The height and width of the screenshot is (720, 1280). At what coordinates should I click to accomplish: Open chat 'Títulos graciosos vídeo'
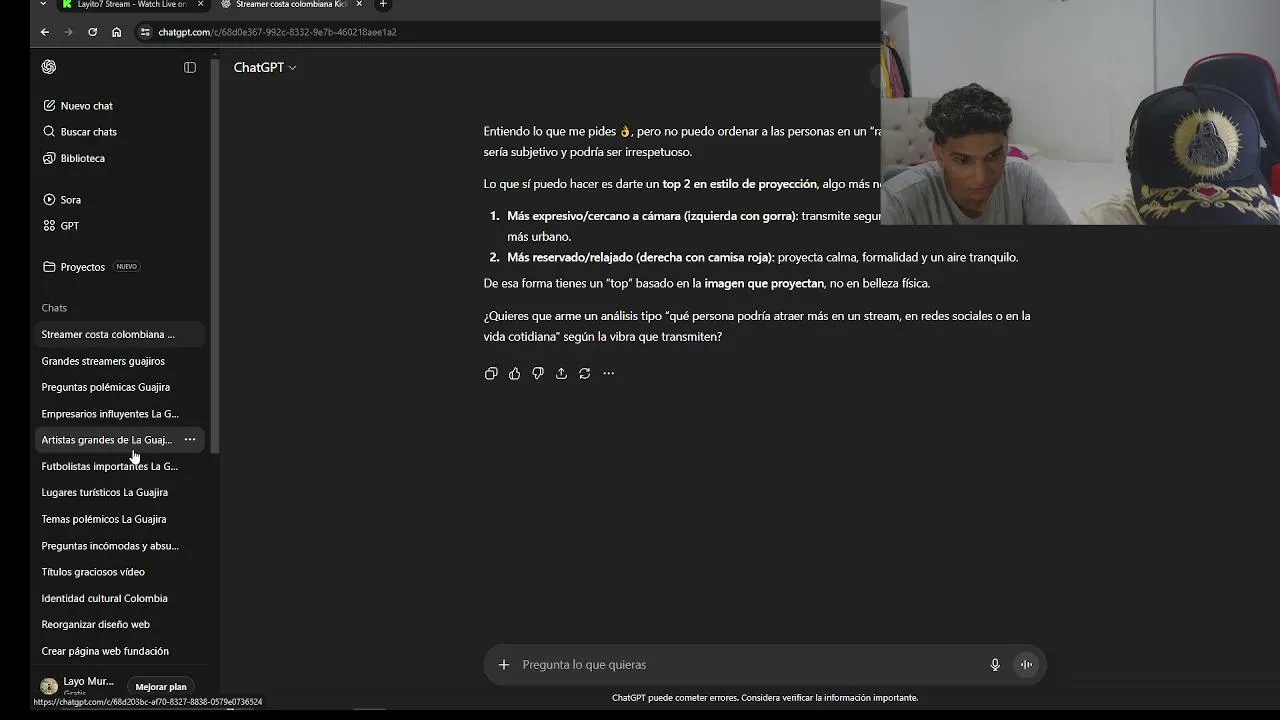[120, 572]
